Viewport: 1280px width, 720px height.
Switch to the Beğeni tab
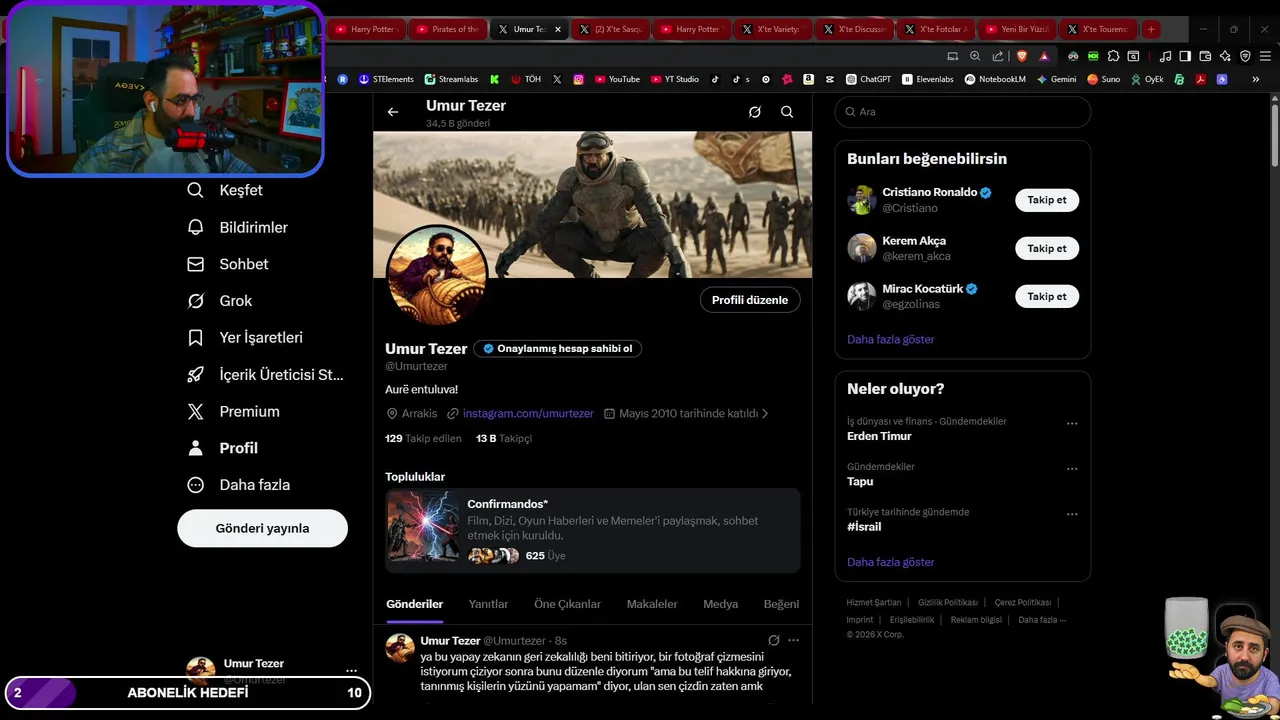781,604
